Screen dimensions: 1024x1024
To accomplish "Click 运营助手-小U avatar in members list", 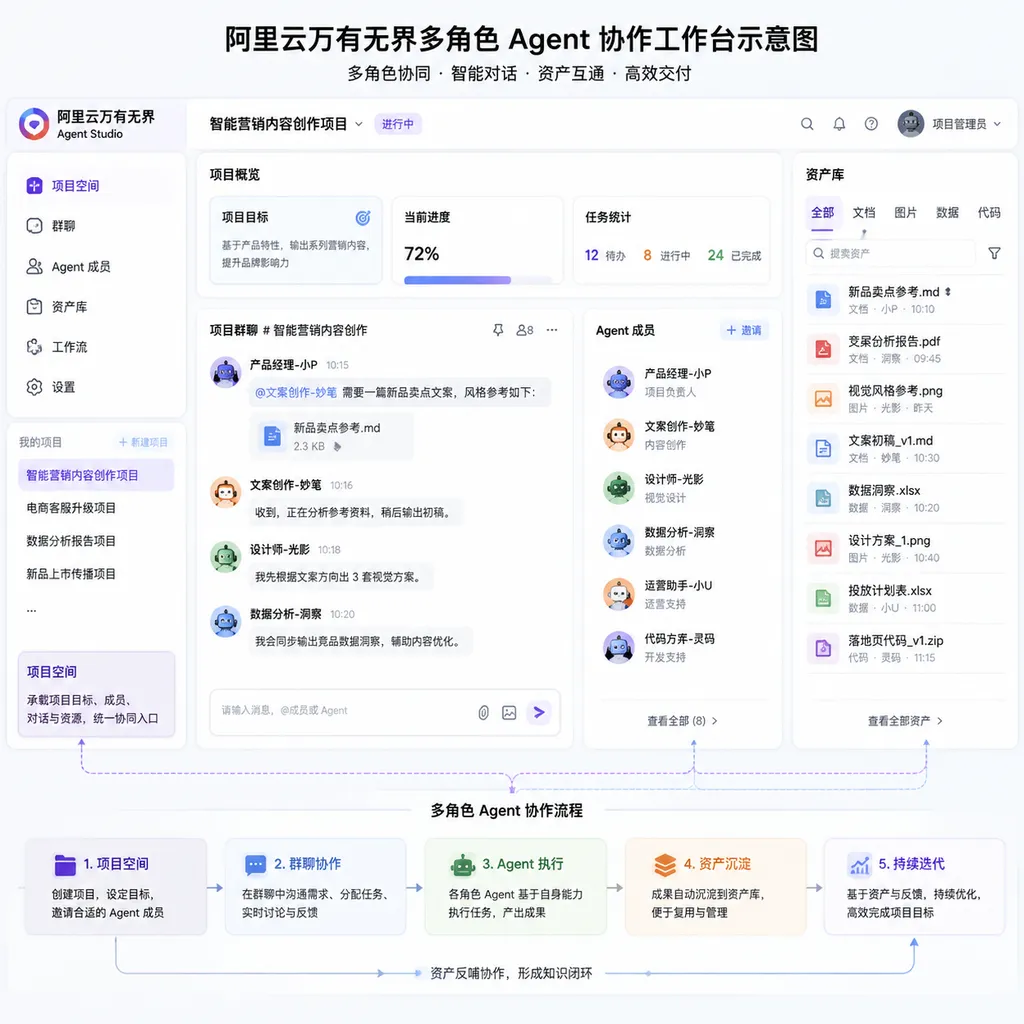I will (618, 594).
